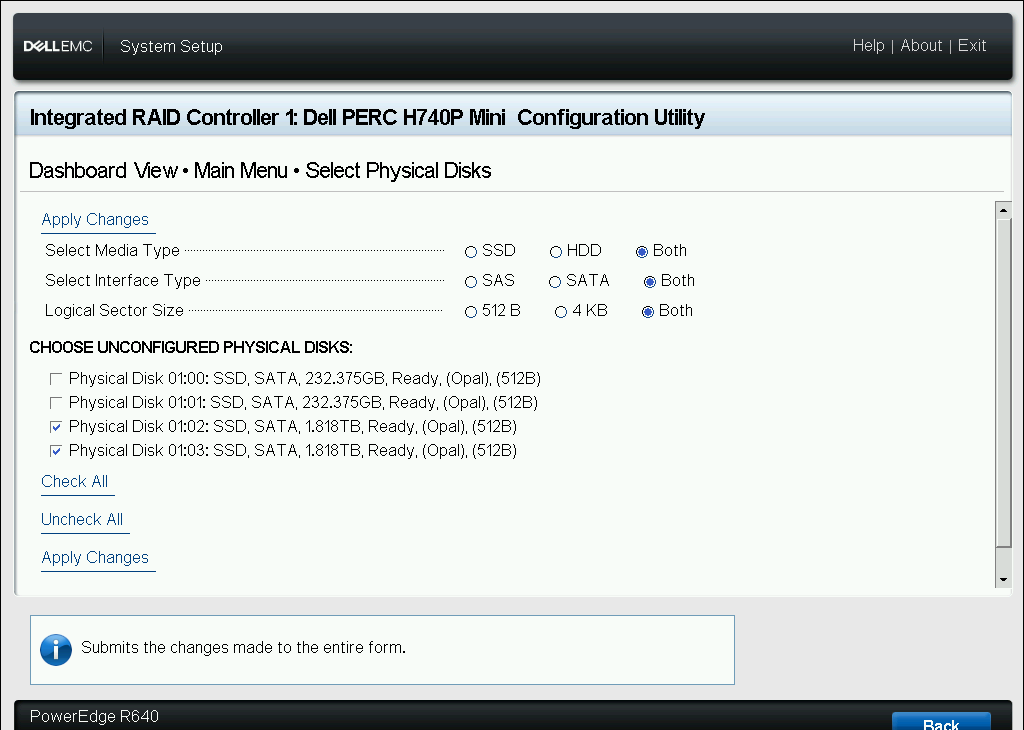Click the scrollbar down arrow
Image resolution: width=1024 pixels, height=730 pixels.
click(x=1003, y=577)
